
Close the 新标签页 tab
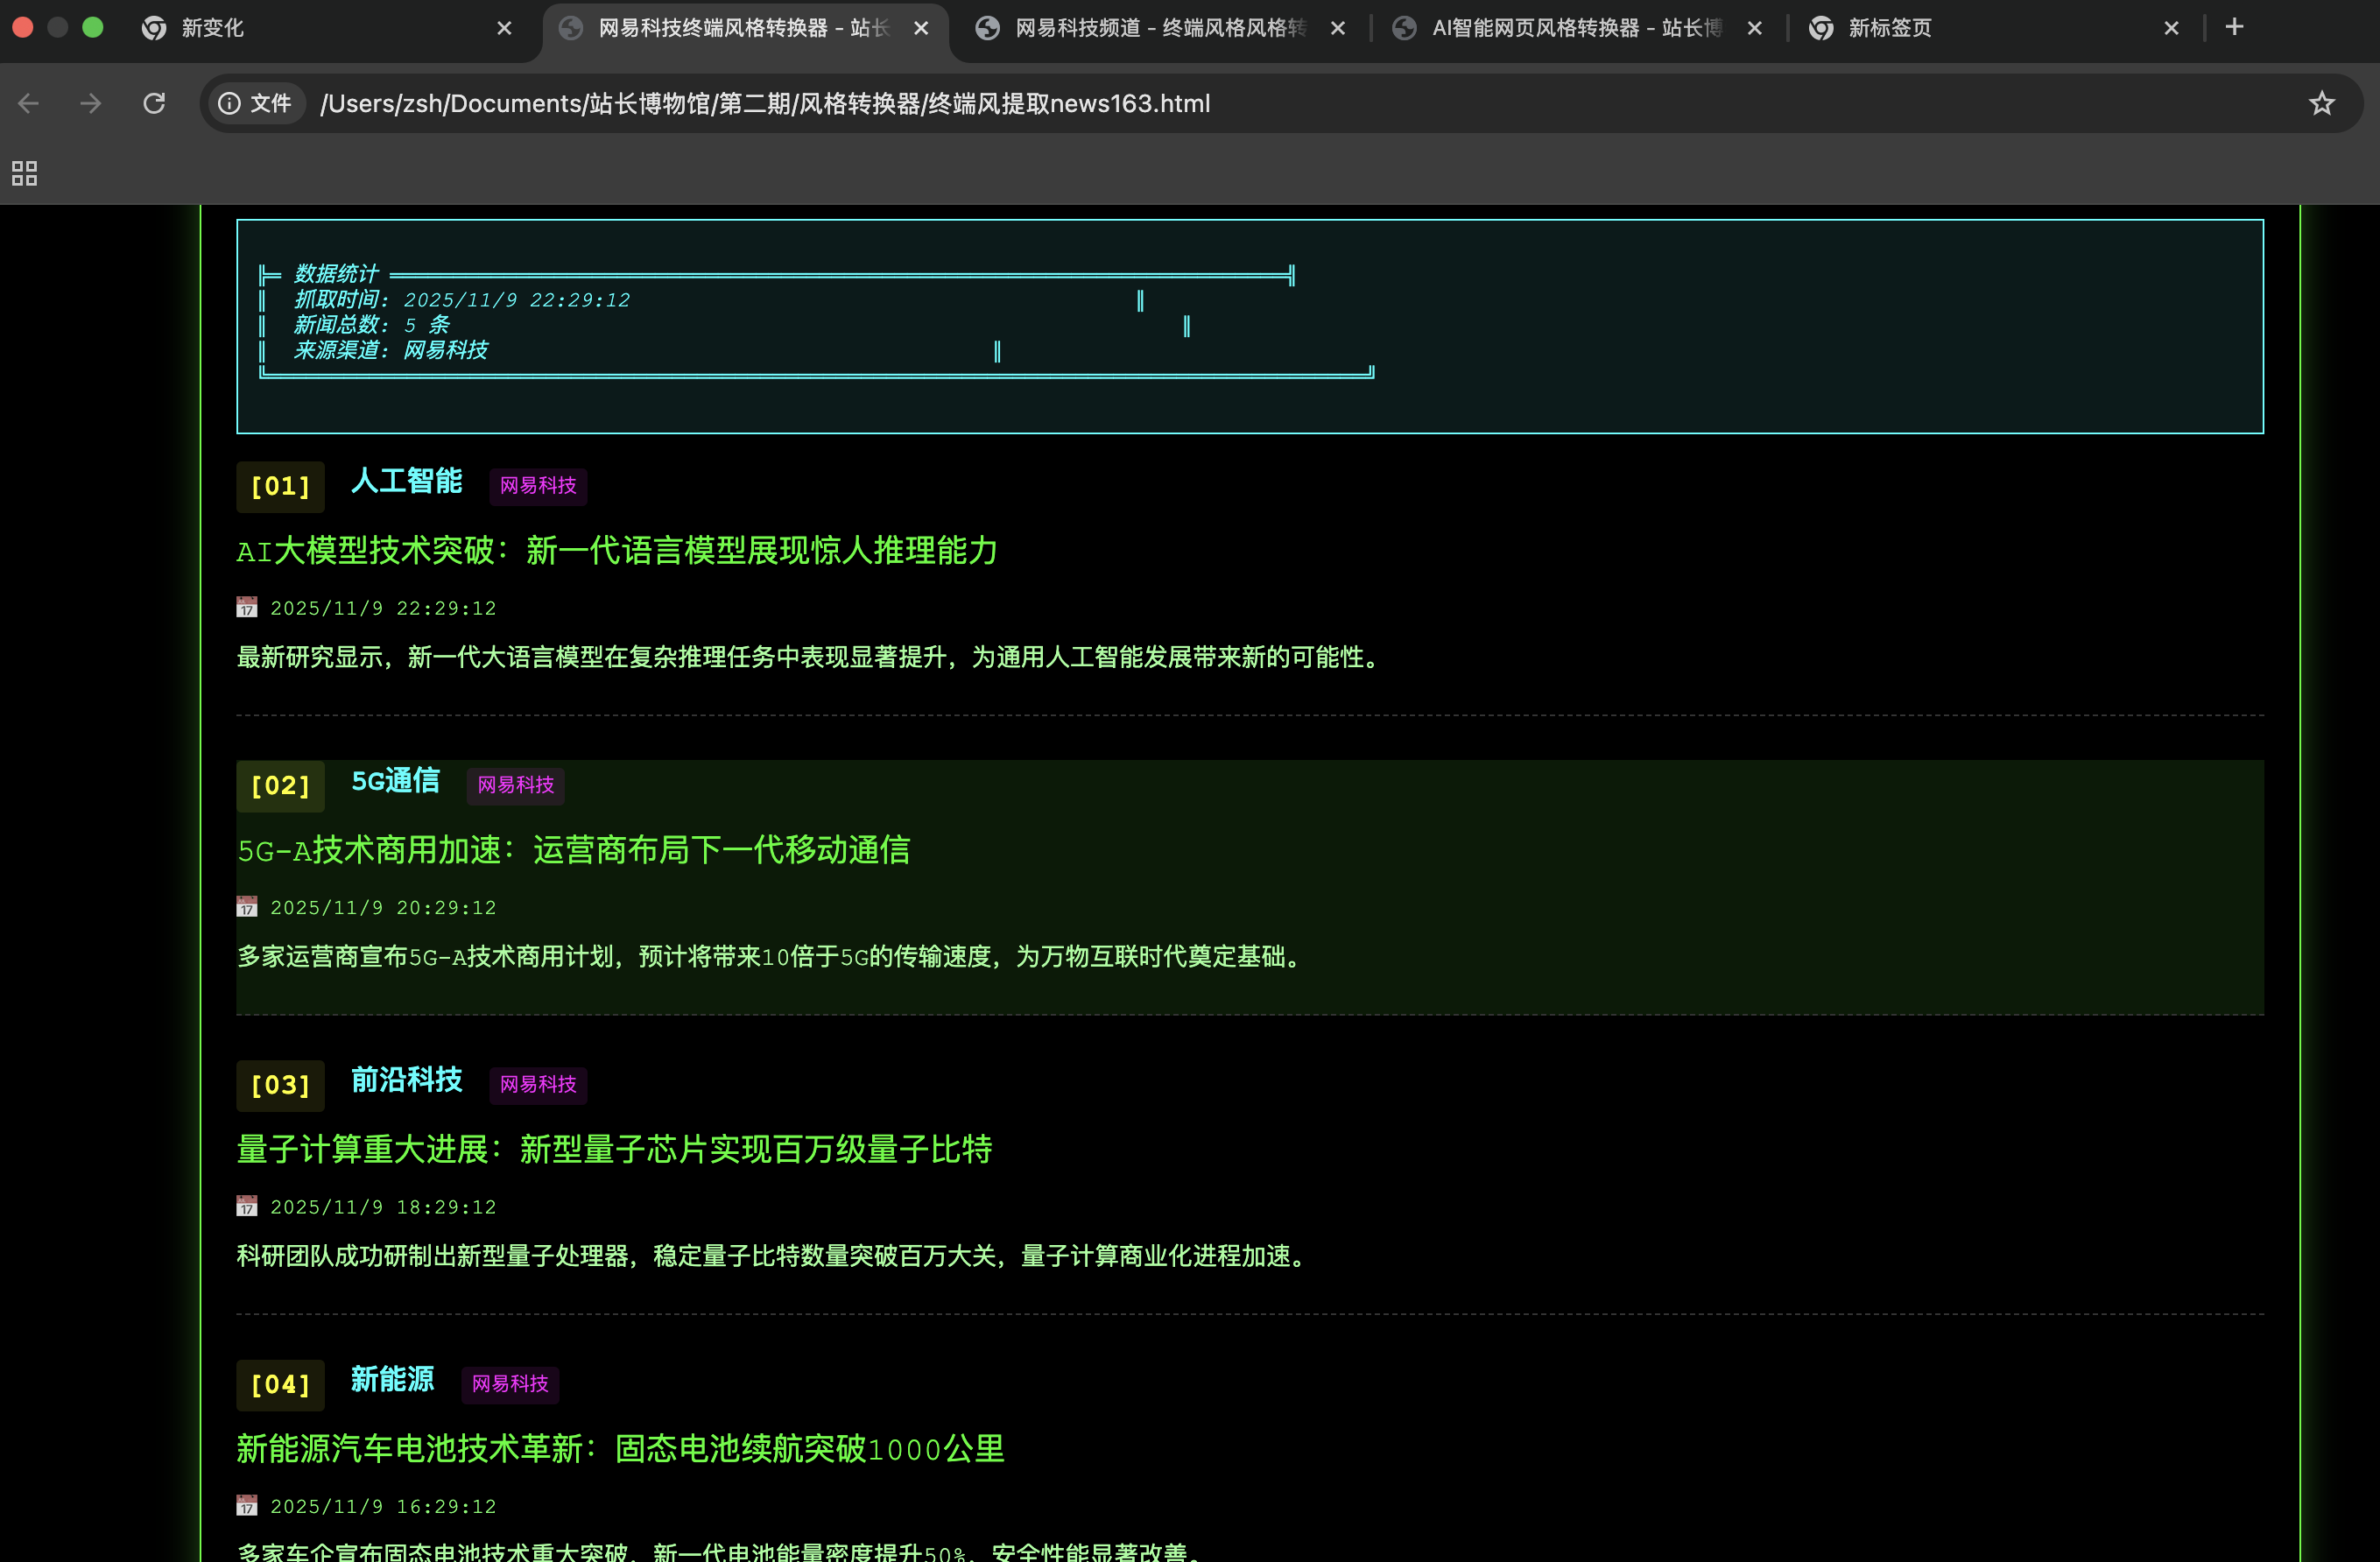(2170, 28)
